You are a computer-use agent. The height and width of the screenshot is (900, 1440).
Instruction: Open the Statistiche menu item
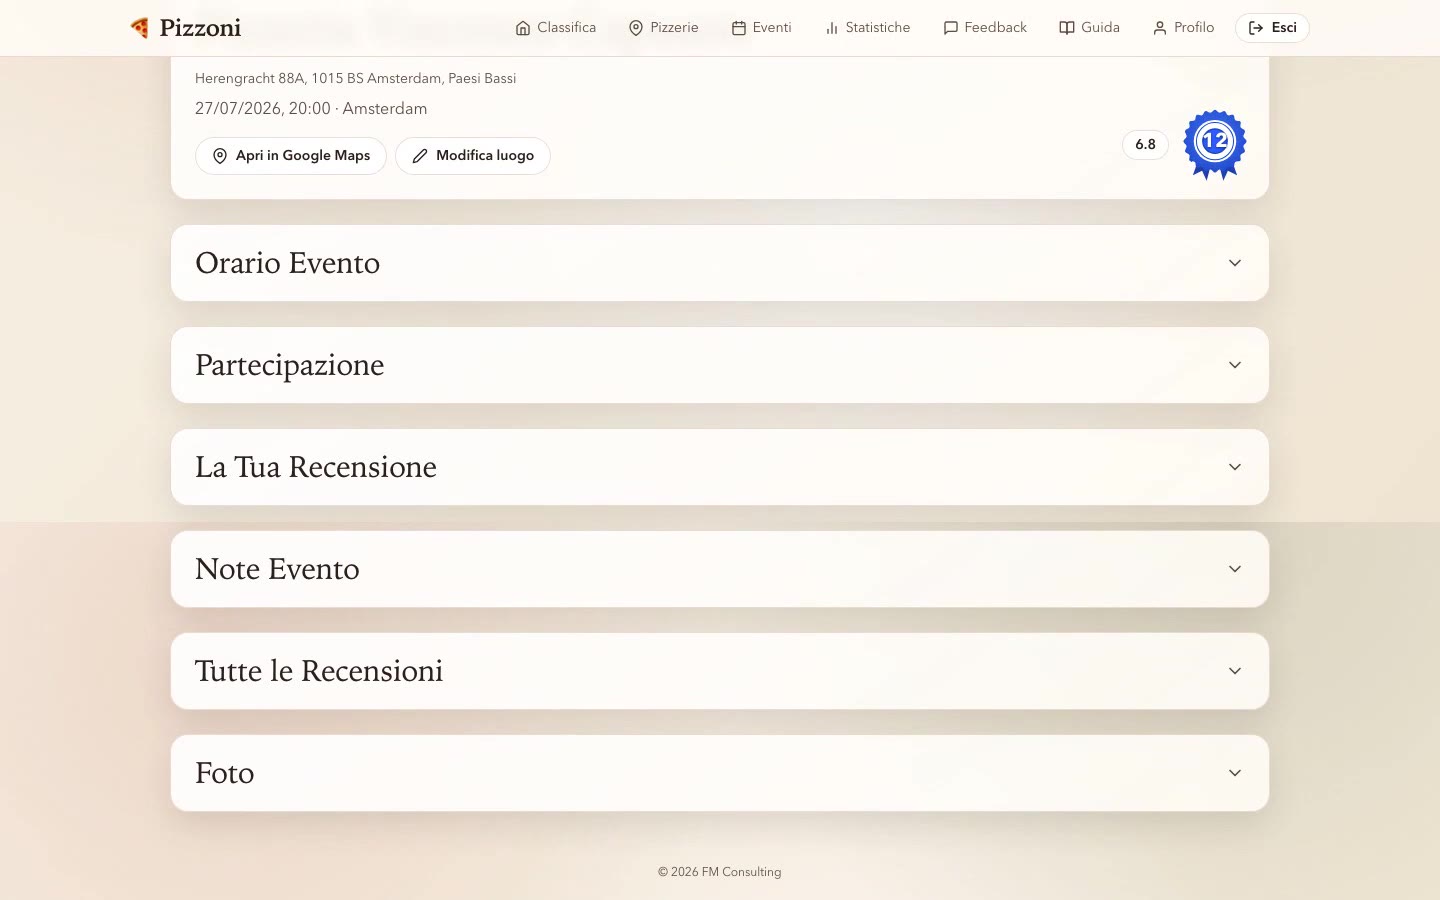tap(868, 28)
